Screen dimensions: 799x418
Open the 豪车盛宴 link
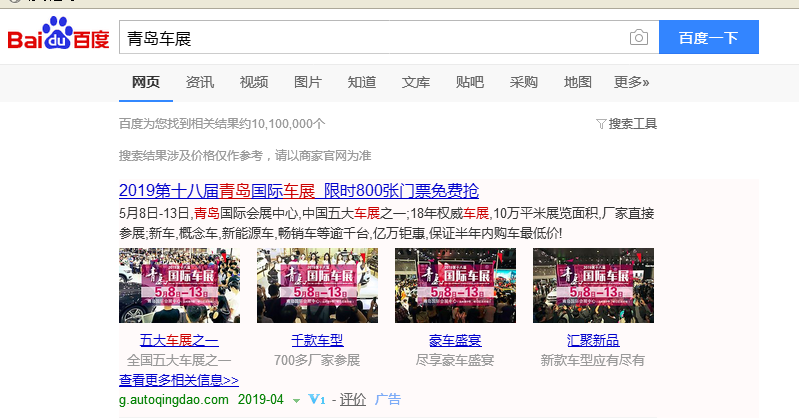click(456, 340)
